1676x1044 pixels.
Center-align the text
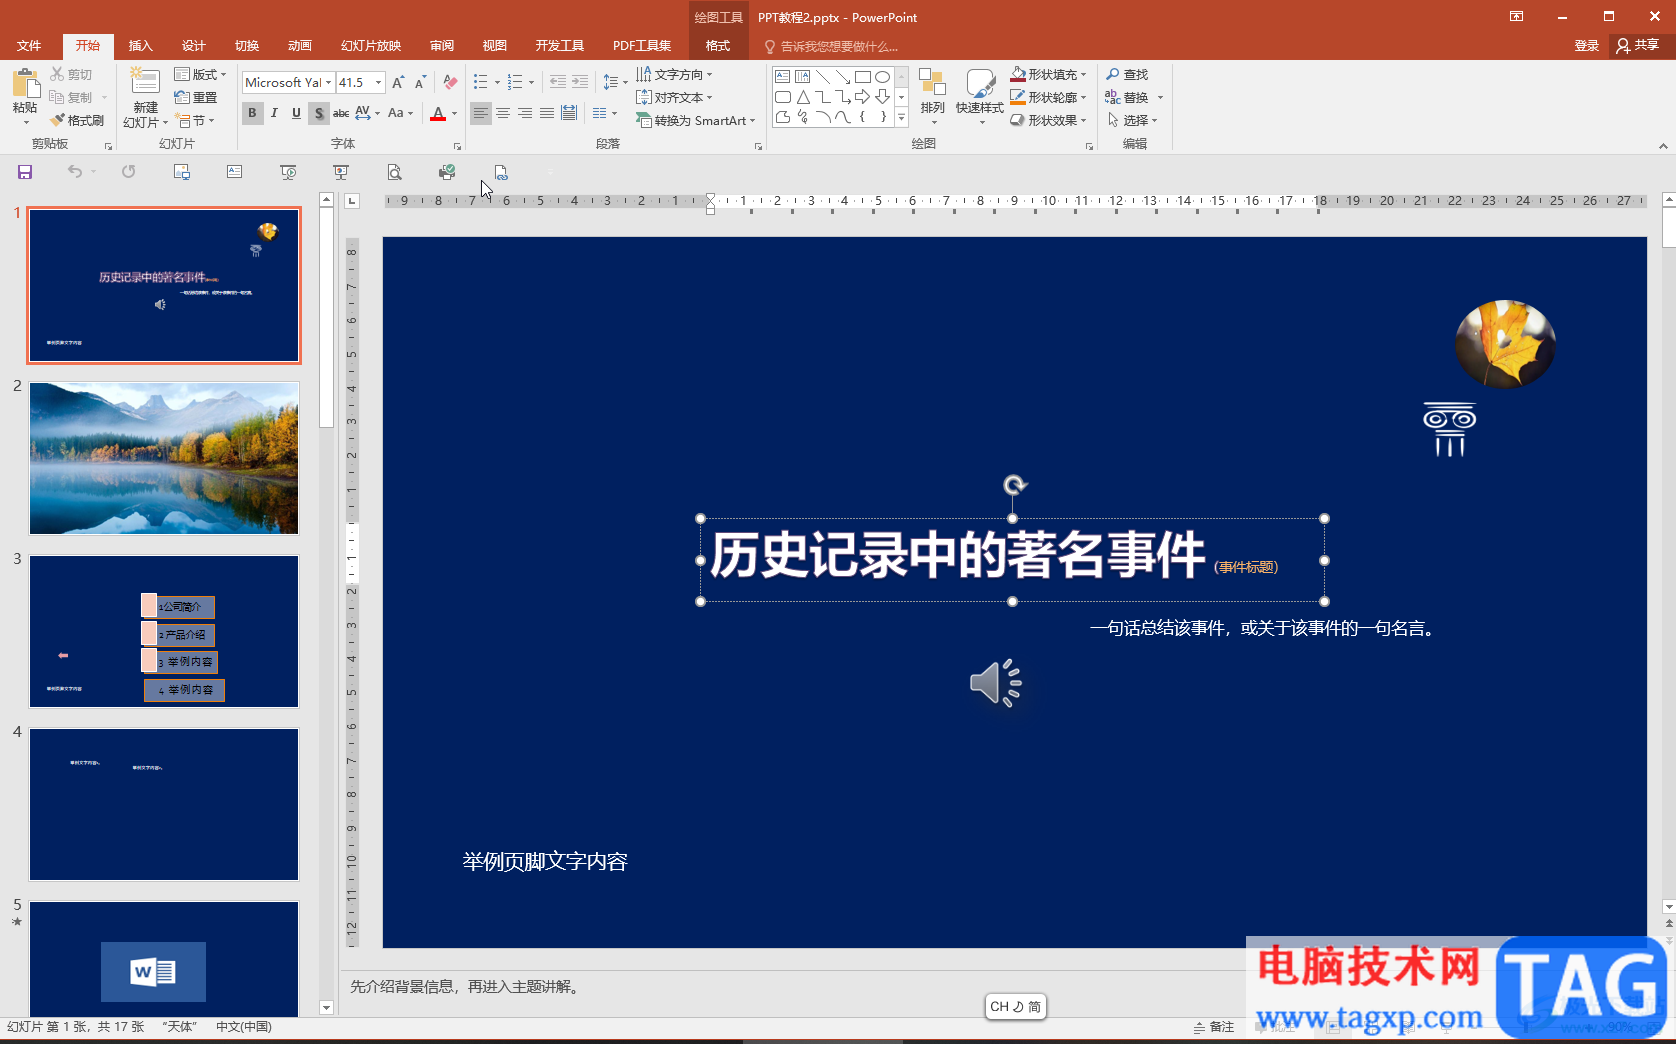(503, 113)
